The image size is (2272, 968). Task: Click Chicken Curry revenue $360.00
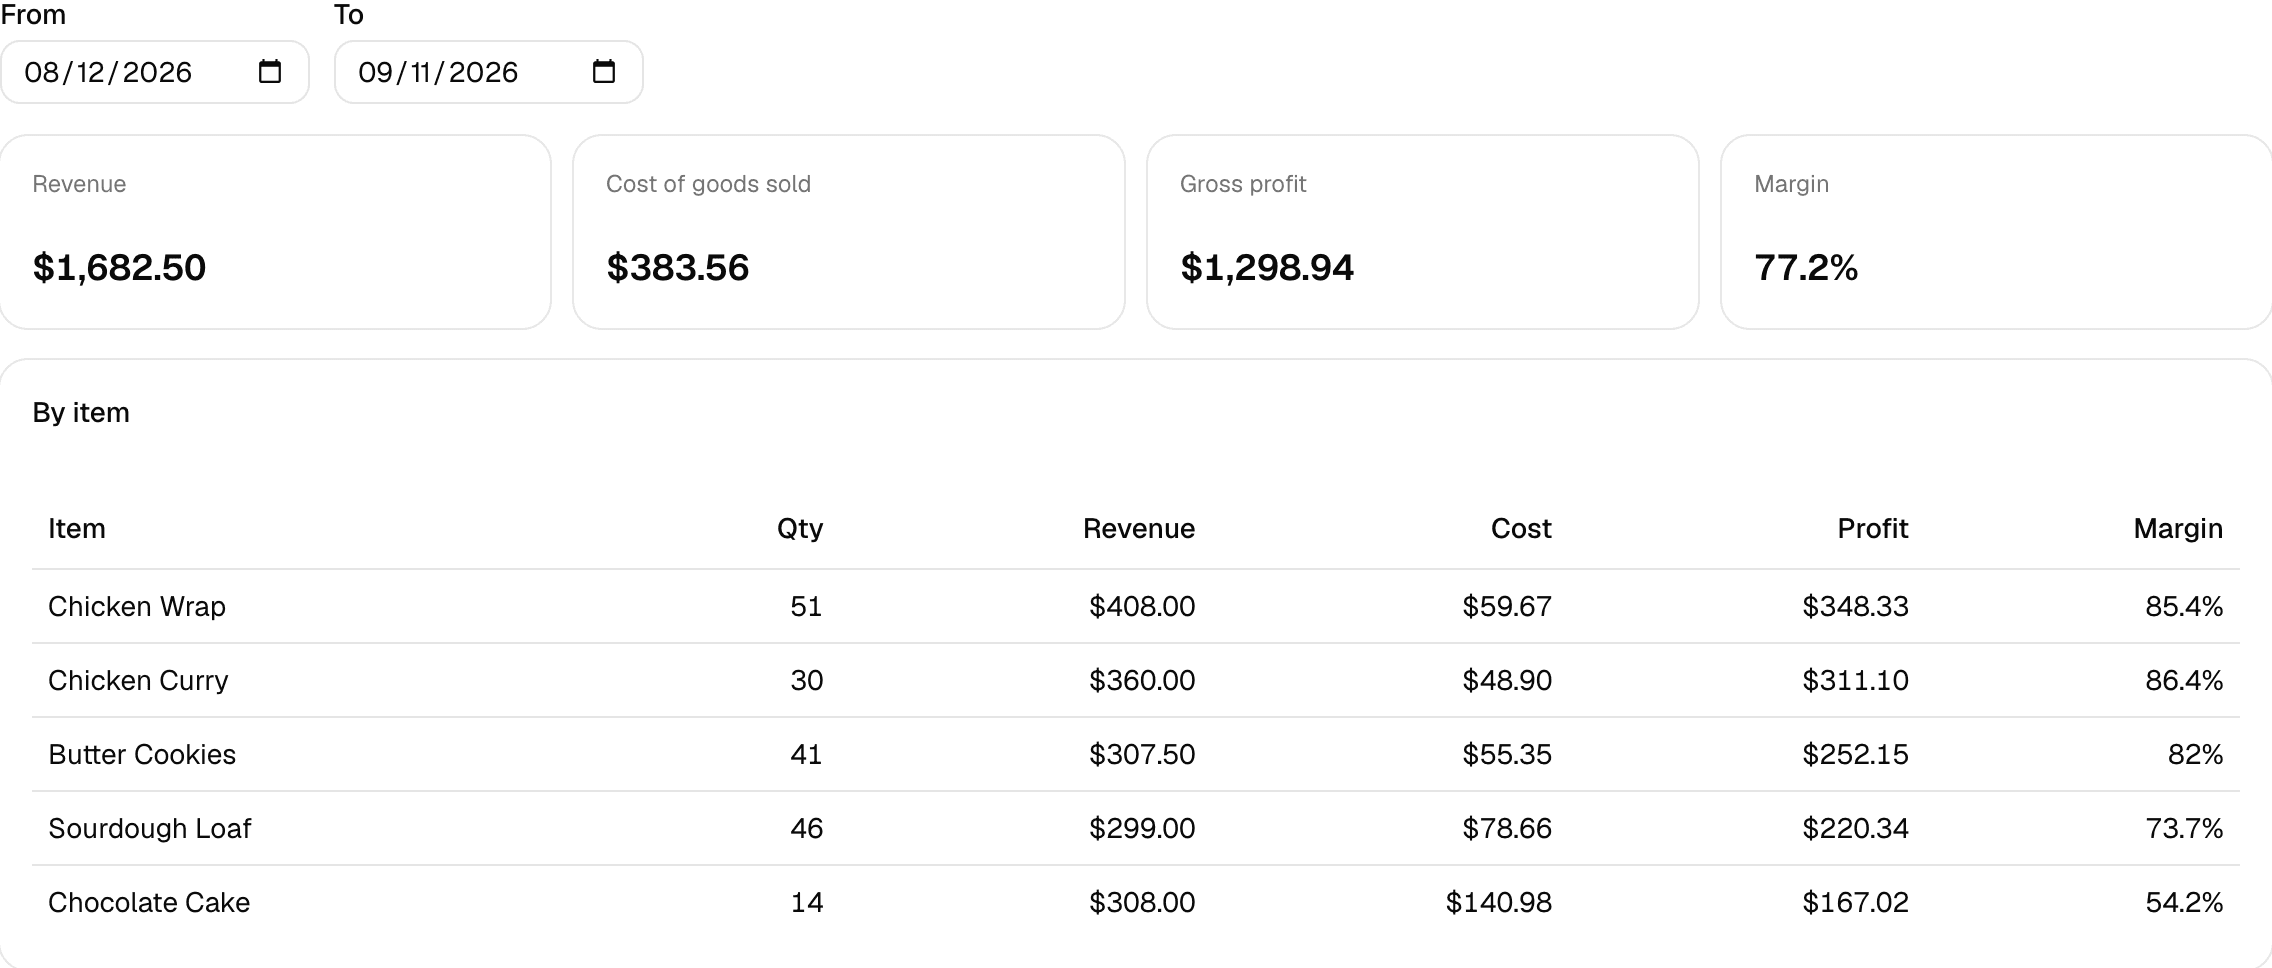[1142, 681]
